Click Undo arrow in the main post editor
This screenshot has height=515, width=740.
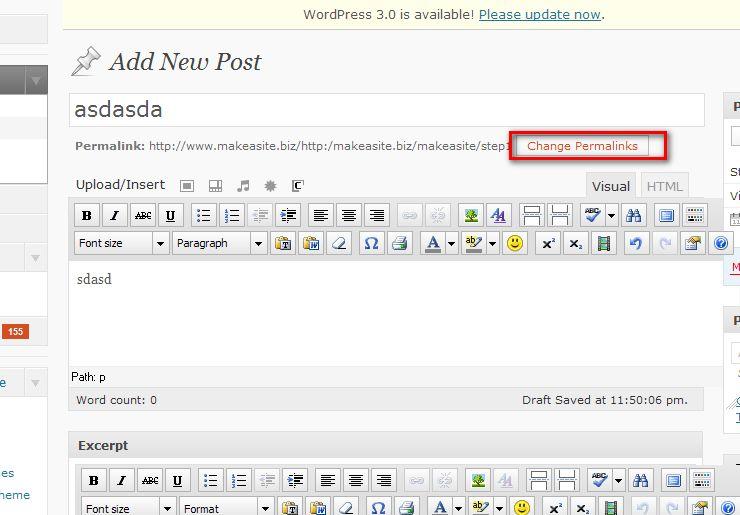[635, 243]
